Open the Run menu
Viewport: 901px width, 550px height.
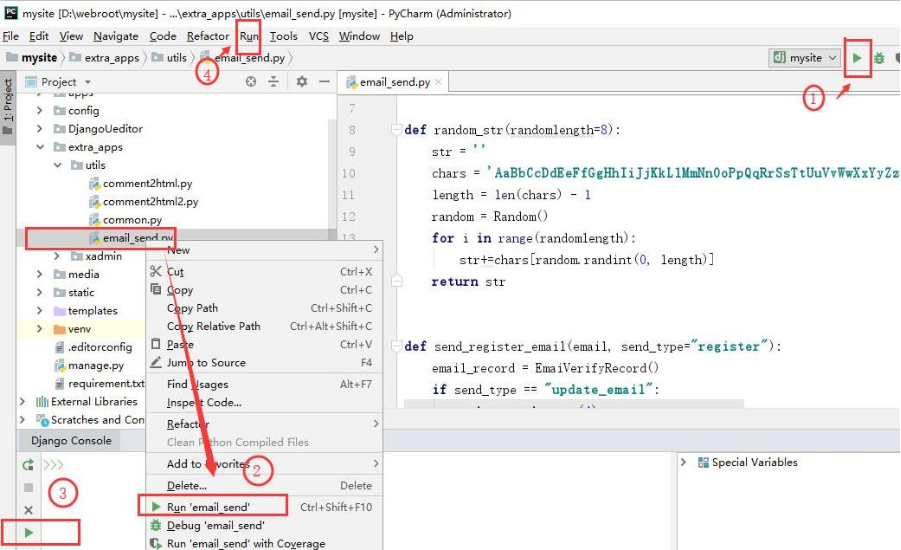249,36
